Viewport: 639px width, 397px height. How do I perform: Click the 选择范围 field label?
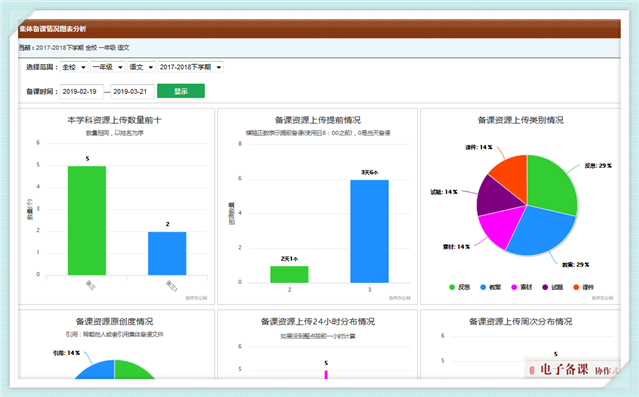pos(42,67)
